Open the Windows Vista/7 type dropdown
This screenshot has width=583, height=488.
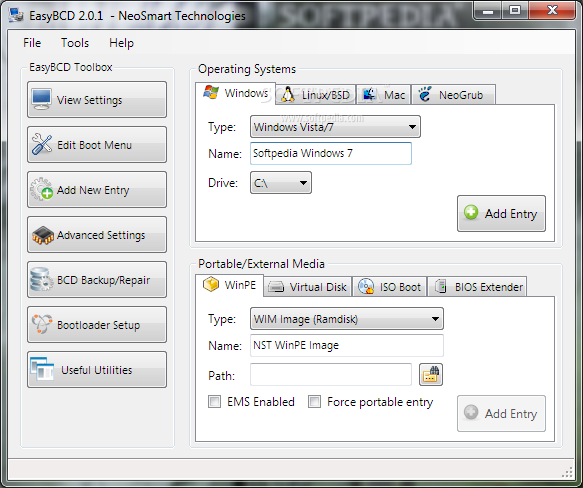335,127
